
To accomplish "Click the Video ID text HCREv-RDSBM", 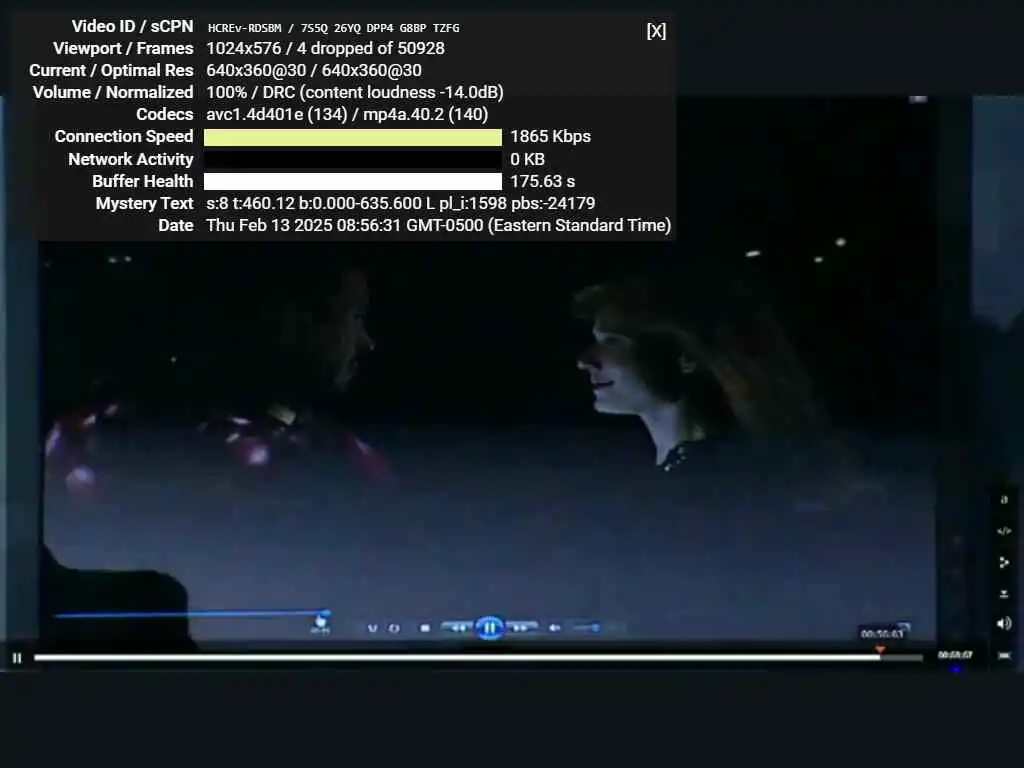I will pyautogui.click(x=244, y=28).
